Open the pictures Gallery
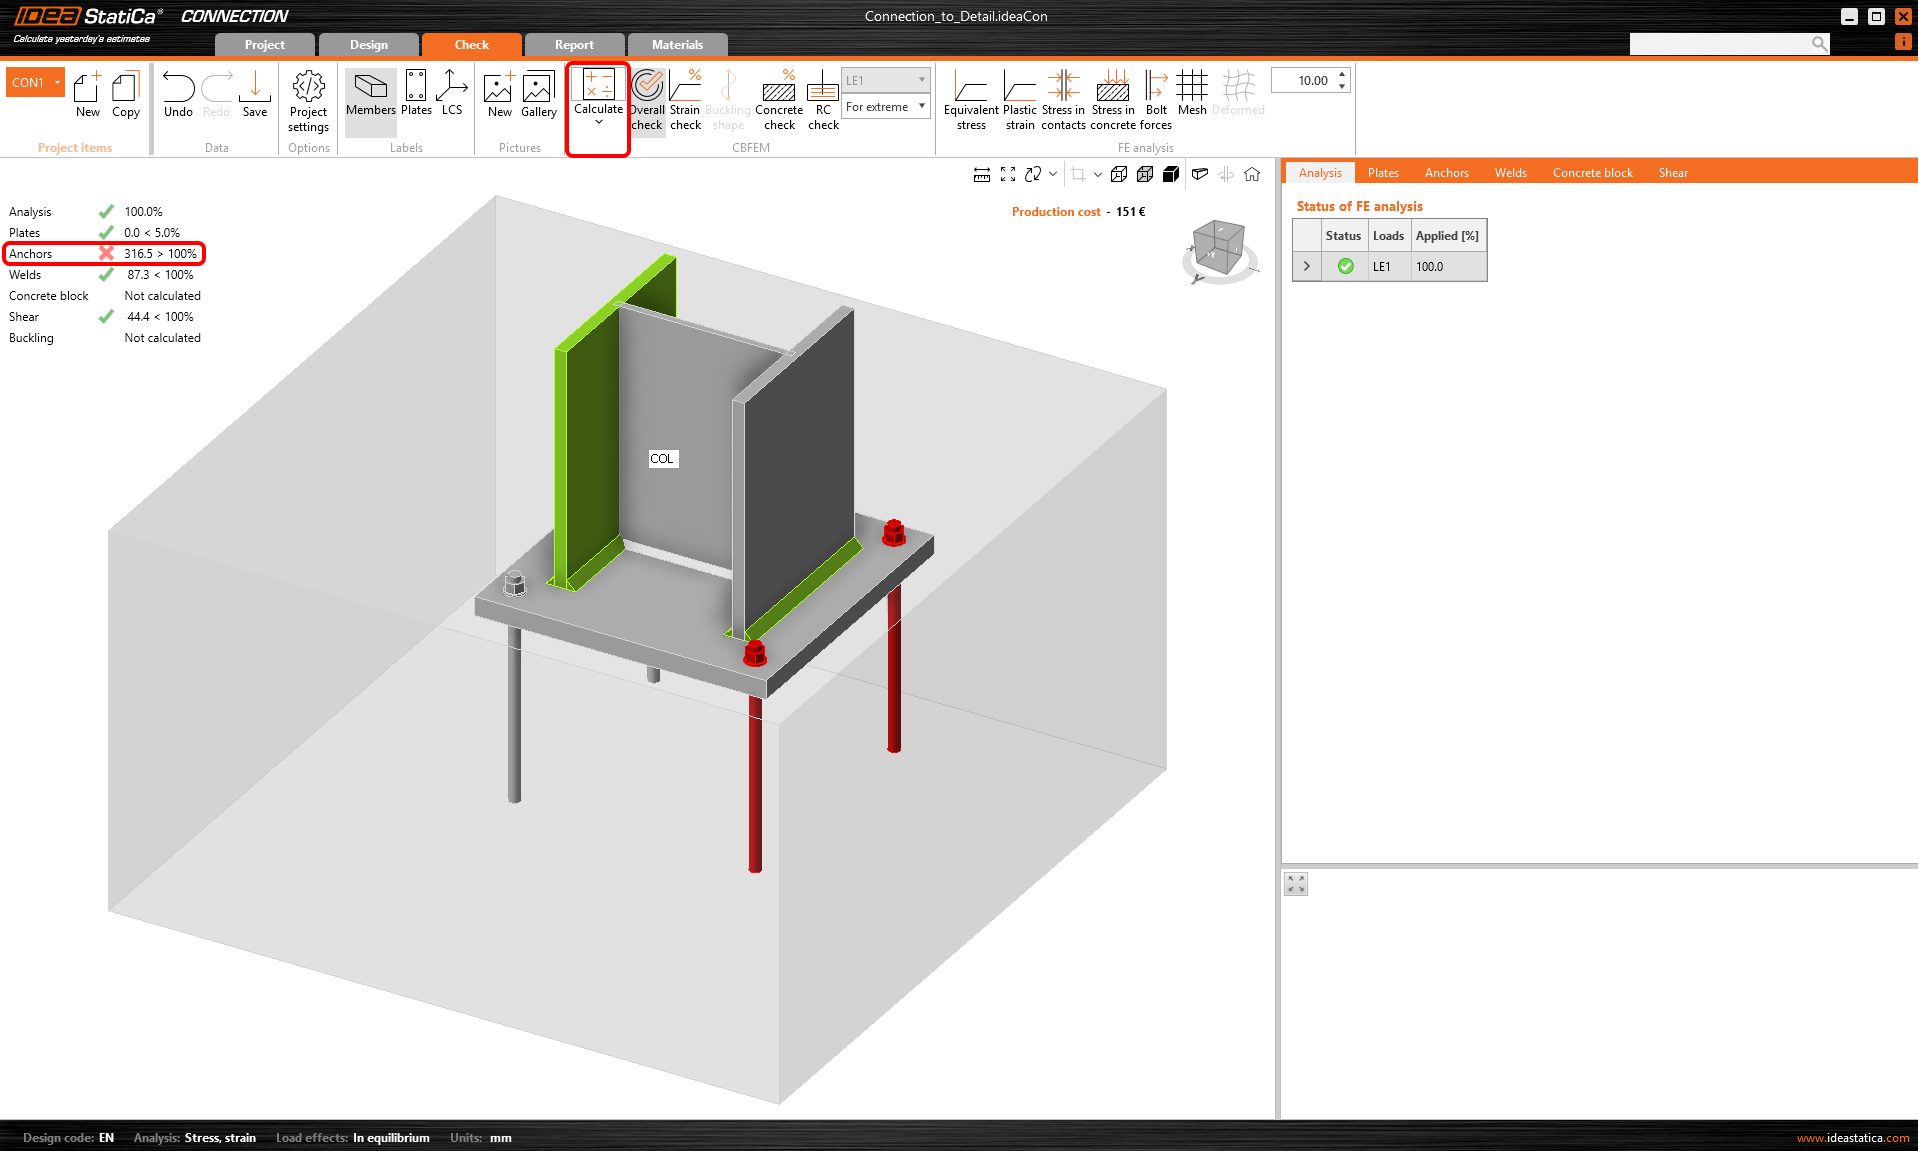 (538, 95)
